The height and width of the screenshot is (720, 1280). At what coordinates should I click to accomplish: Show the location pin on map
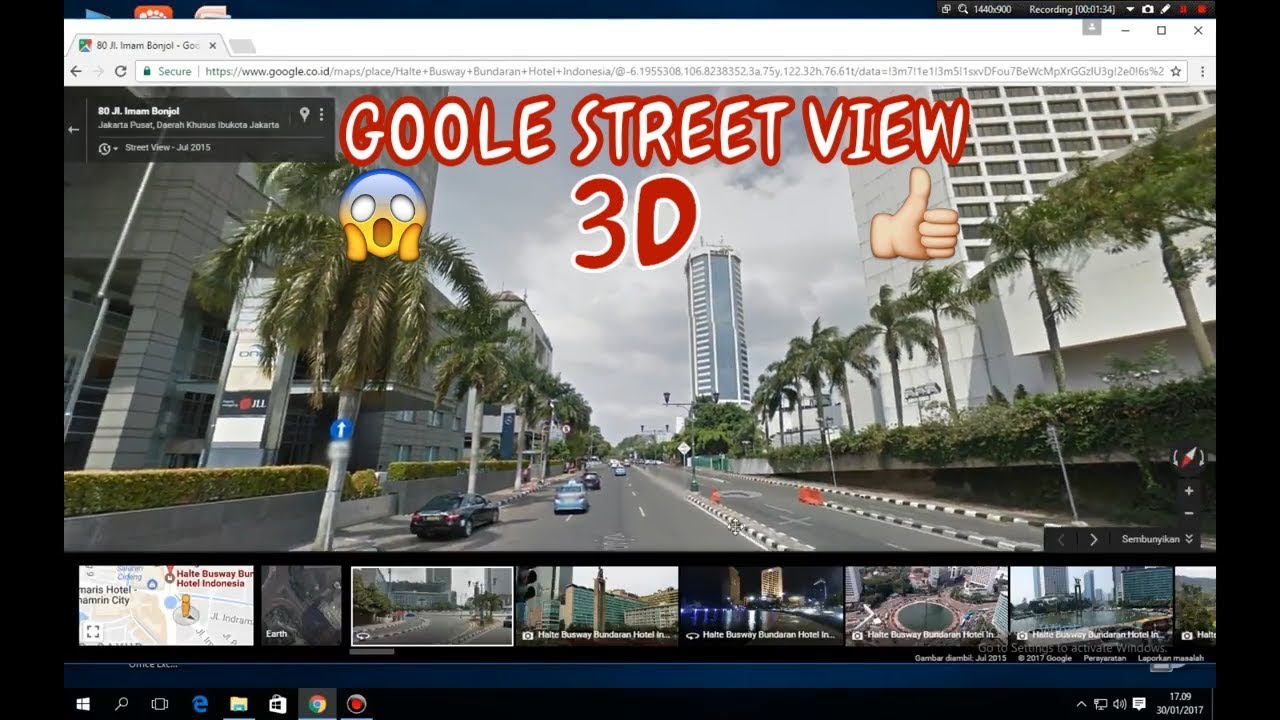pos(305,114)
